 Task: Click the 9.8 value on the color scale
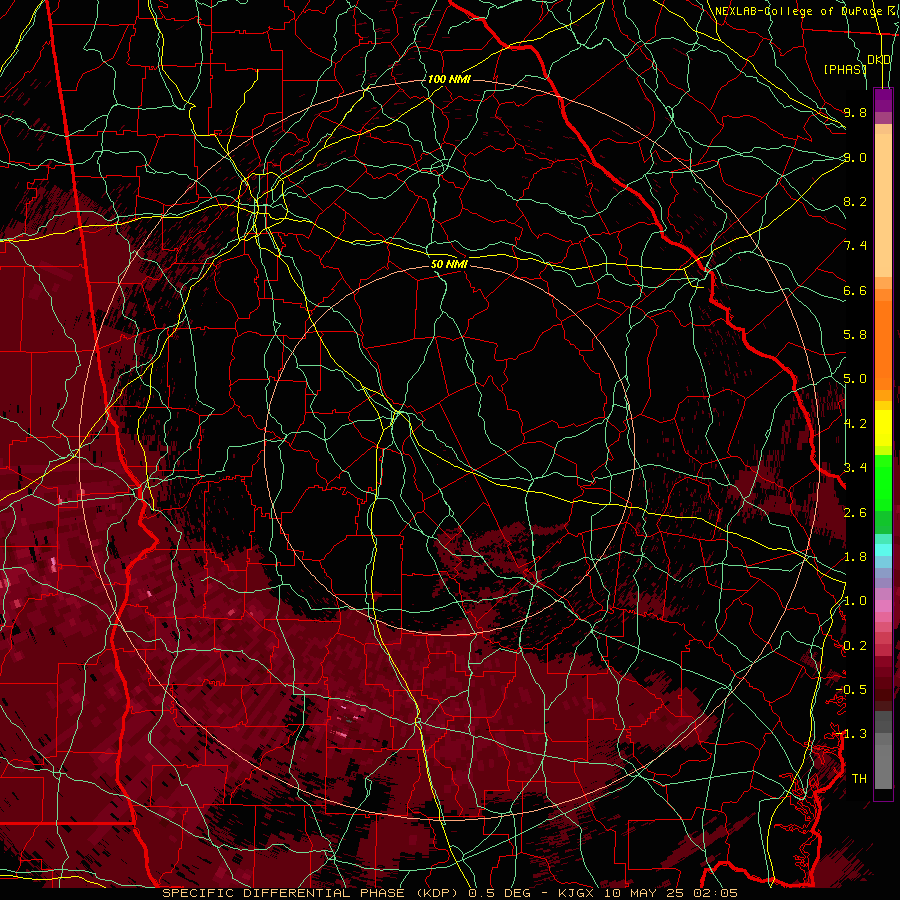(x=855, y=112)
